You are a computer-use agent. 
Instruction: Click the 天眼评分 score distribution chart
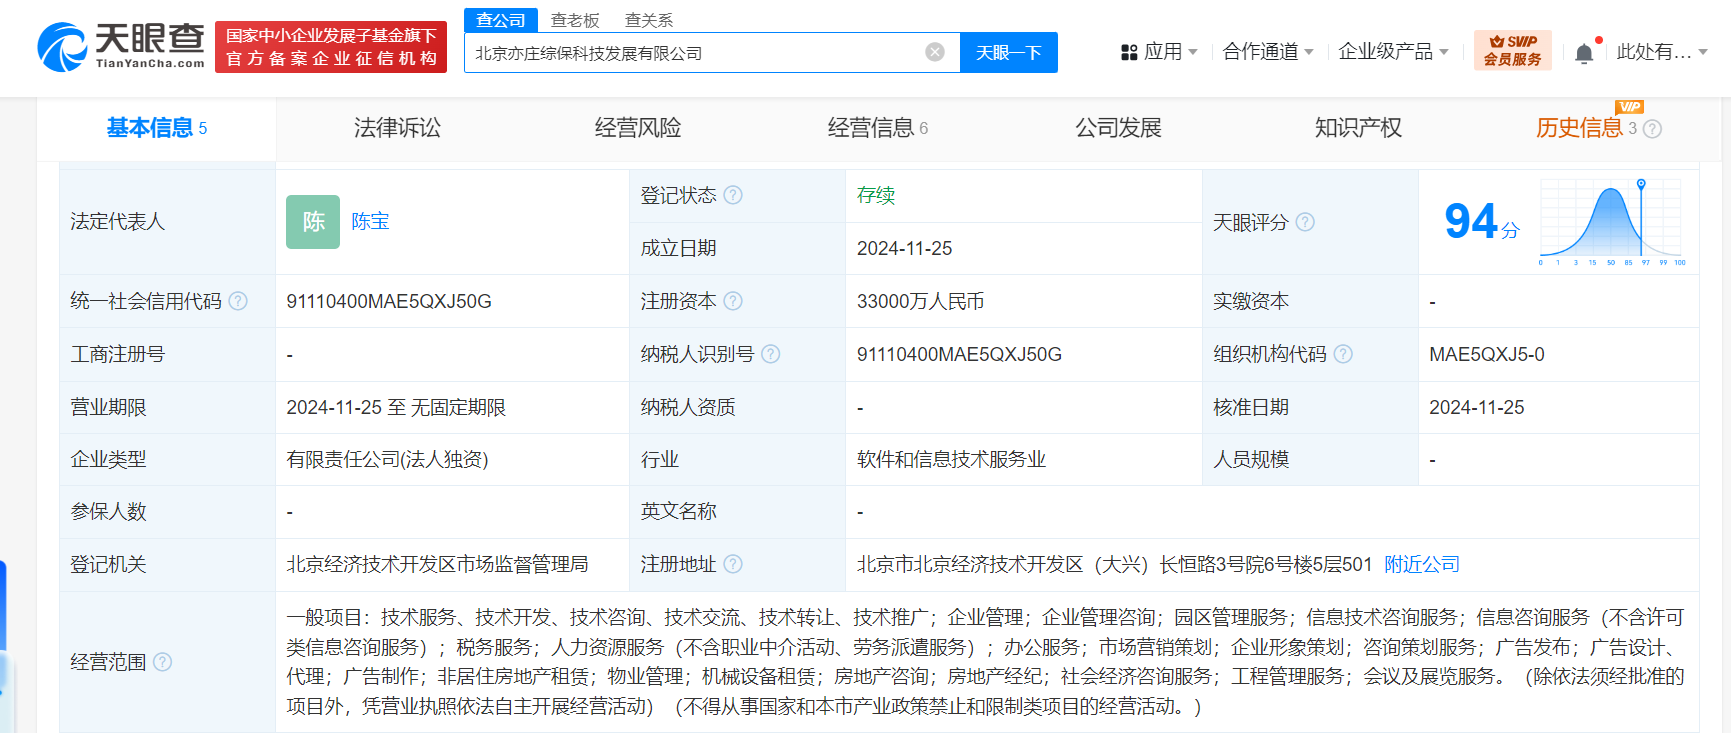[x=1611, y=222]
